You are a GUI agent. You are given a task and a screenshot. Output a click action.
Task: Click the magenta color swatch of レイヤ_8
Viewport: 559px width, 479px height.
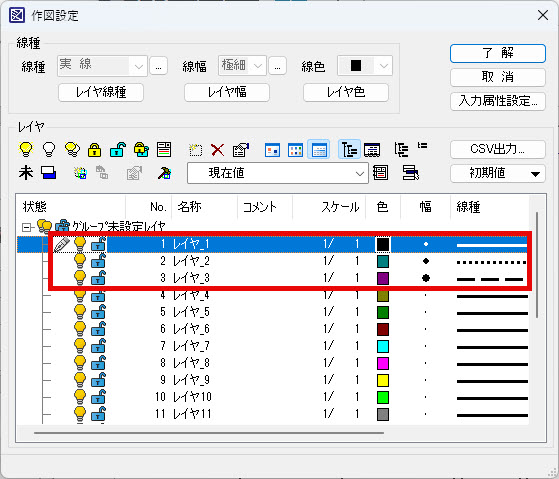(383, 363)
